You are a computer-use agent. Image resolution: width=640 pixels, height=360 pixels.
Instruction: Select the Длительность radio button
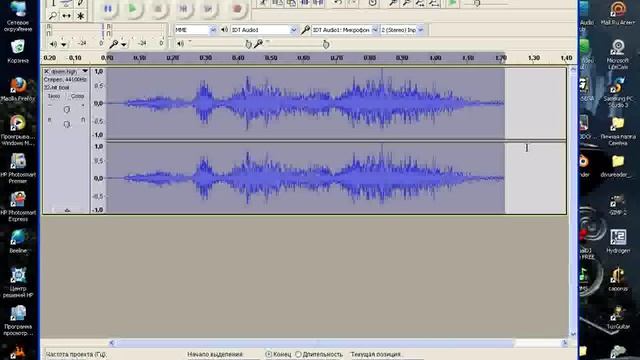click(x=298, y=354)
